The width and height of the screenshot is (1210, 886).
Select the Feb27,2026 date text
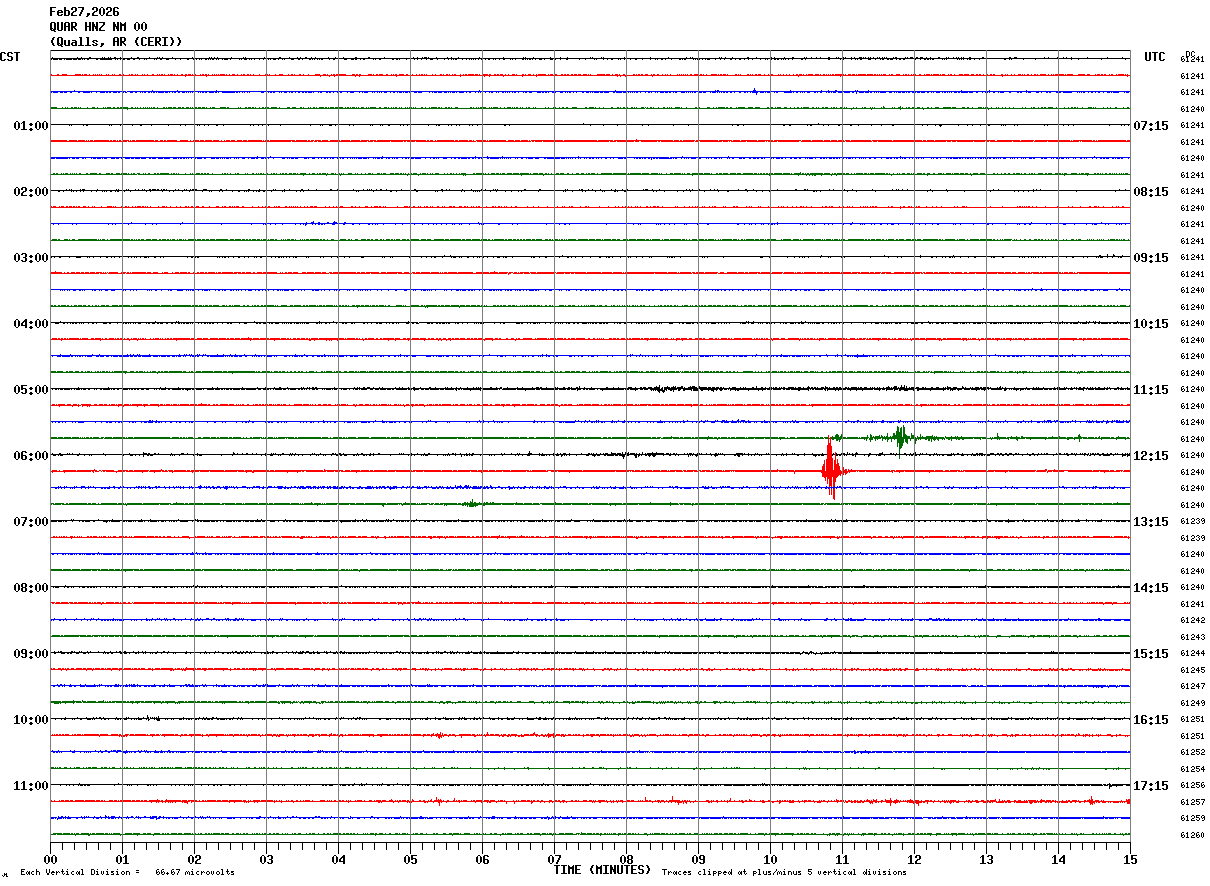click(84, 12)
